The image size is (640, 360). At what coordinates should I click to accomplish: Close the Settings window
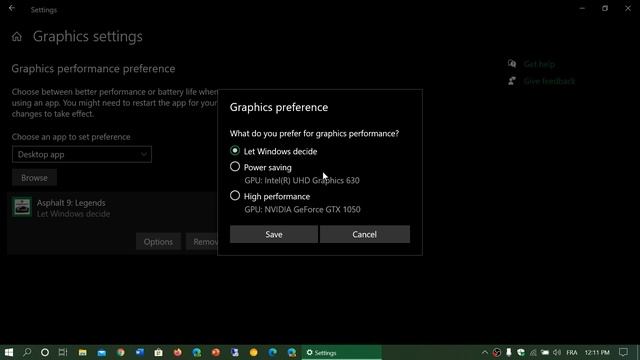click(x=628, y=8)
